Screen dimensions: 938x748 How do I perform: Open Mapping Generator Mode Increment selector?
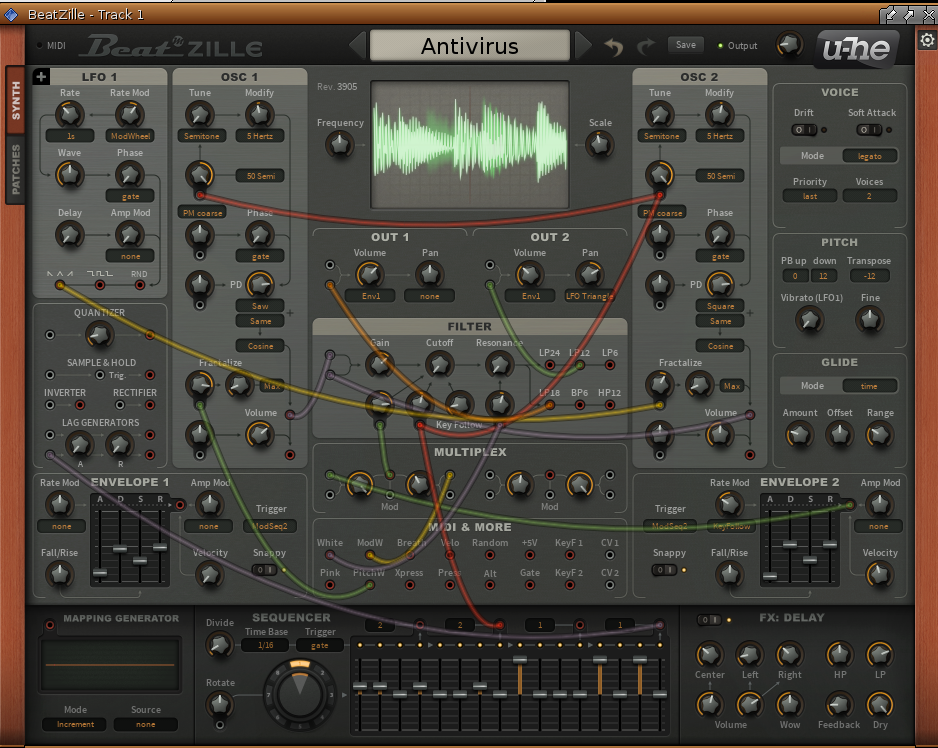(x=75, y=724)
